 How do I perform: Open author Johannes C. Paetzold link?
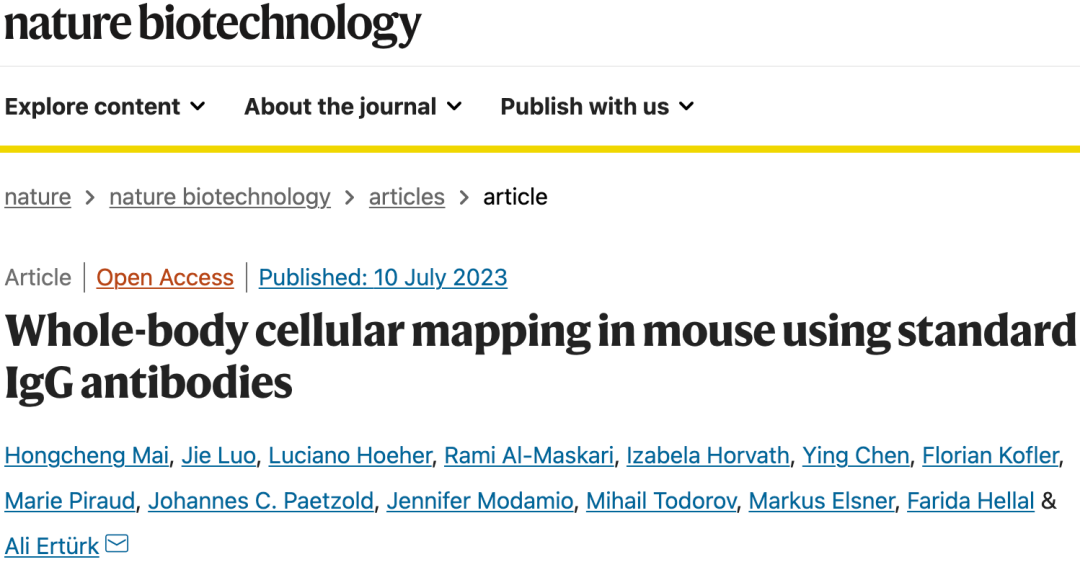[261, 501]
